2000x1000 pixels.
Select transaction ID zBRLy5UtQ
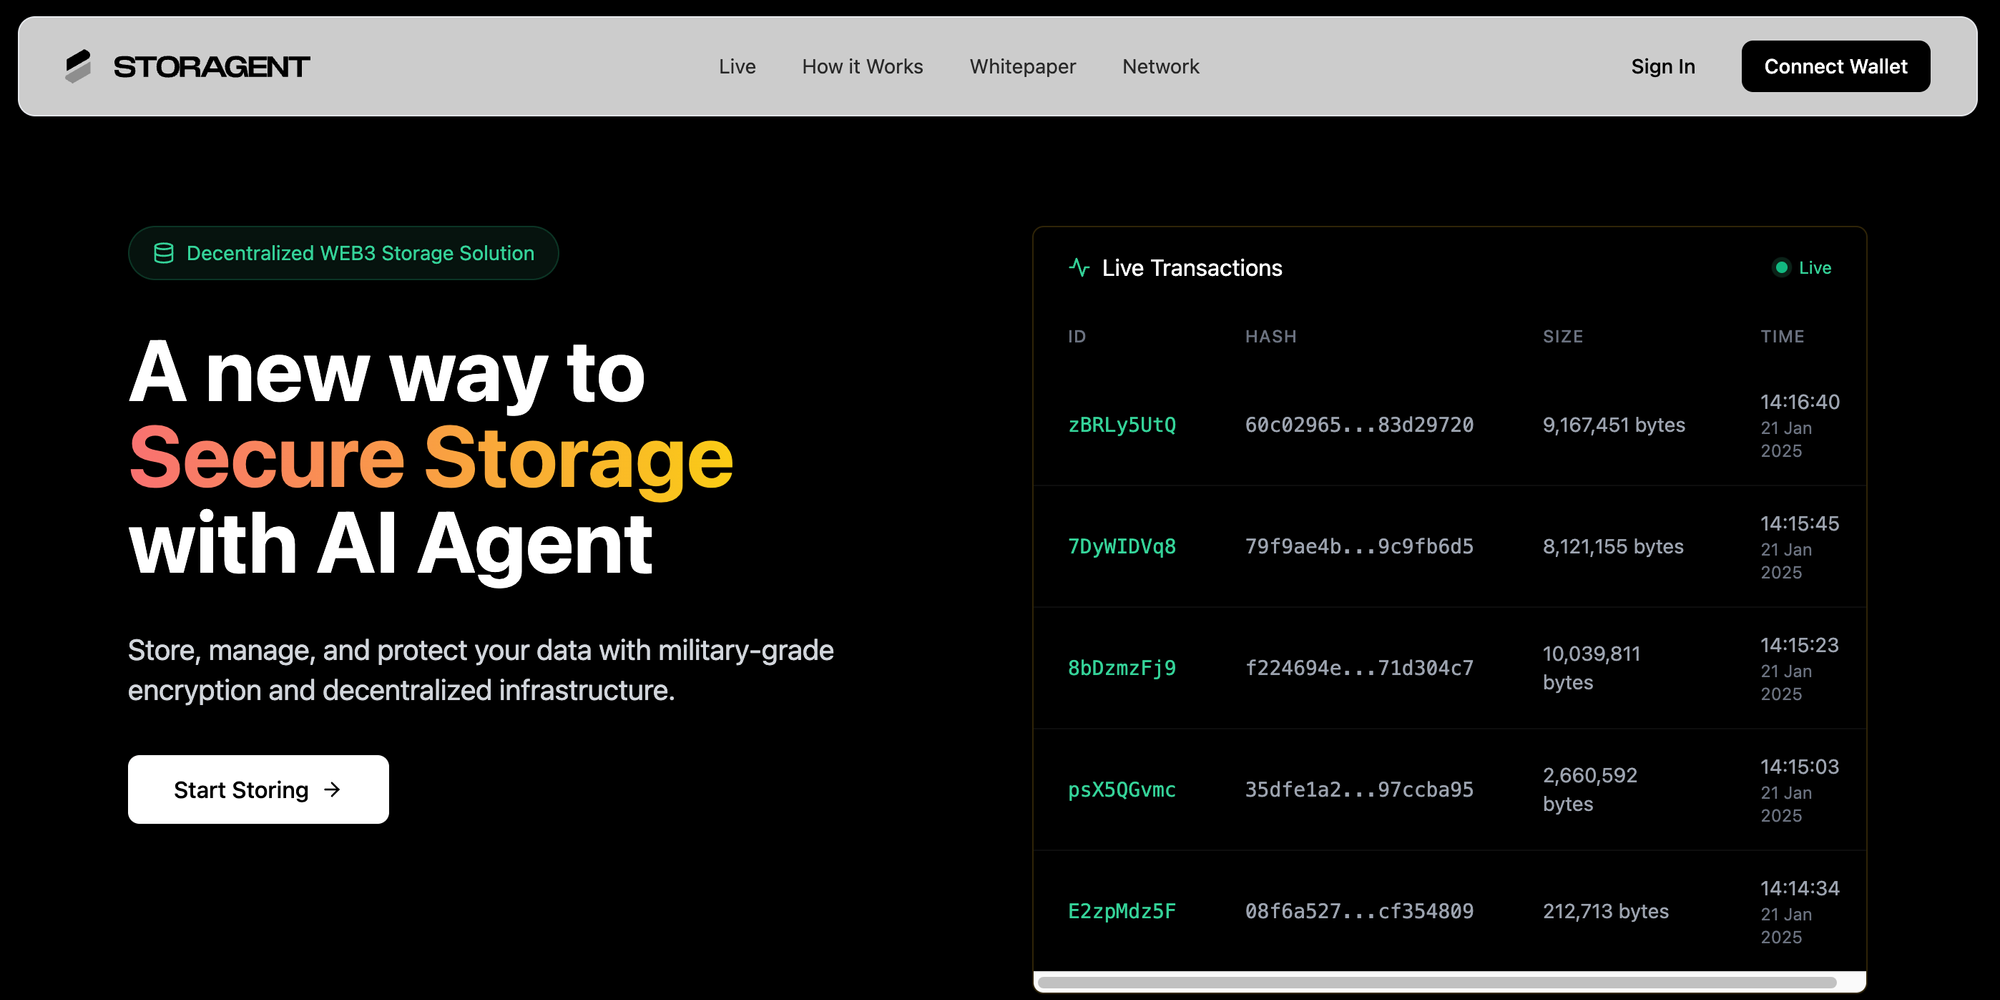pos(1122,425)
